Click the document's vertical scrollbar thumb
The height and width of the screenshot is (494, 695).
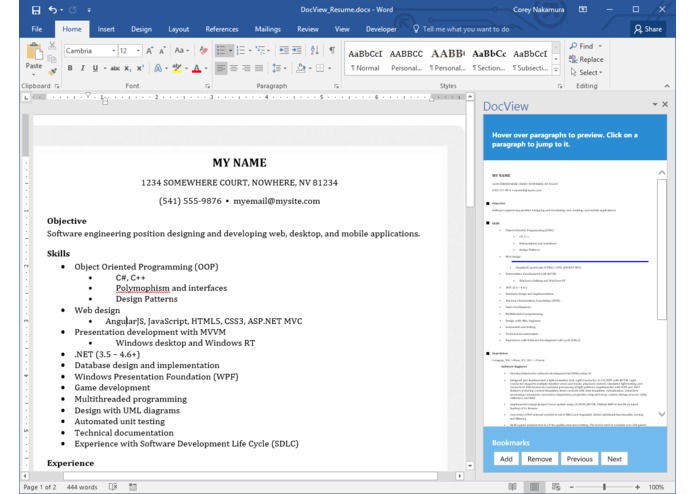pyautogui.click(x=470, y=154)
